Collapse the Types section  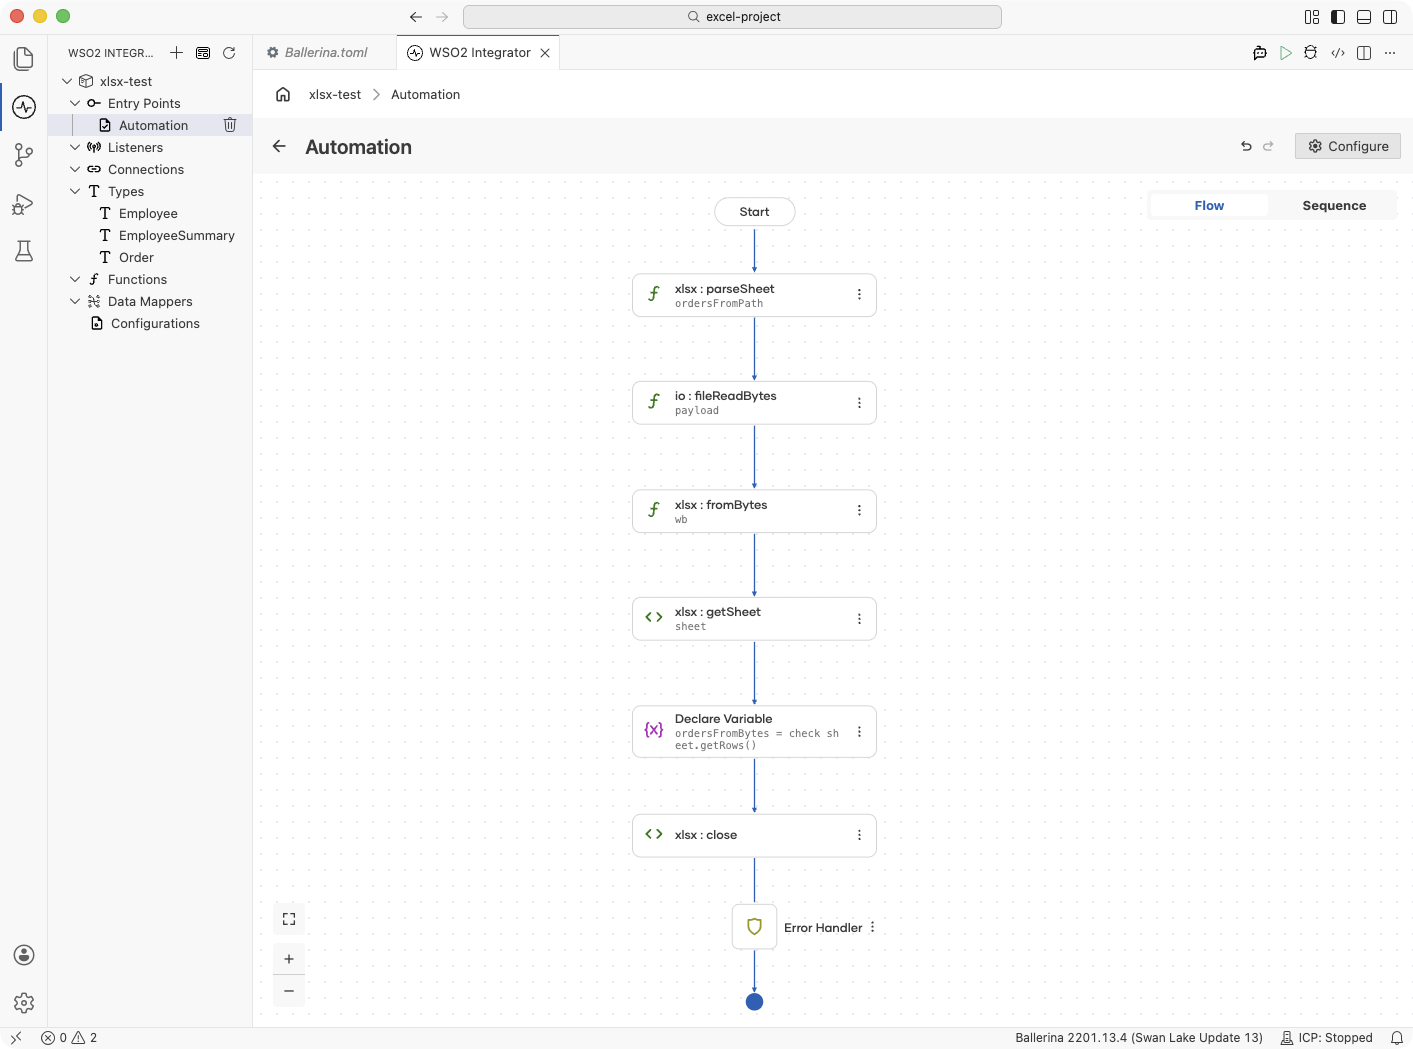pos(75,191)
